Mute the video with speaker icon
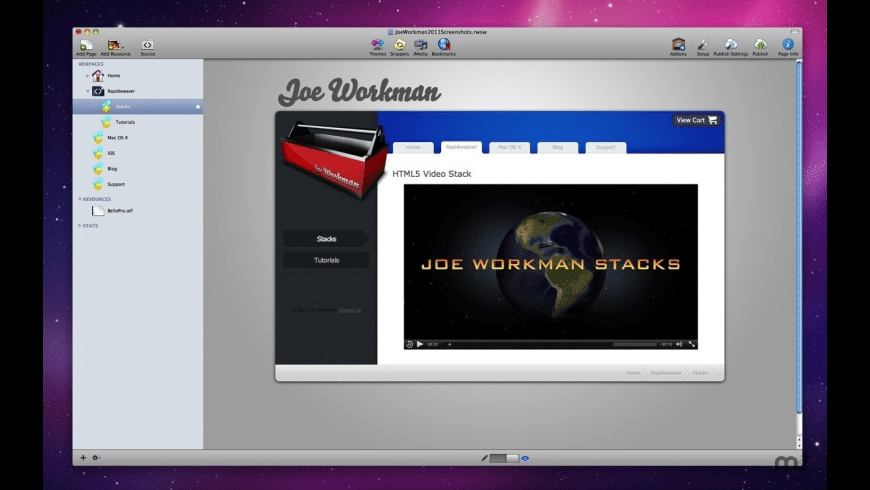Viewport: 870px width, 490px height. pos(679,344)
